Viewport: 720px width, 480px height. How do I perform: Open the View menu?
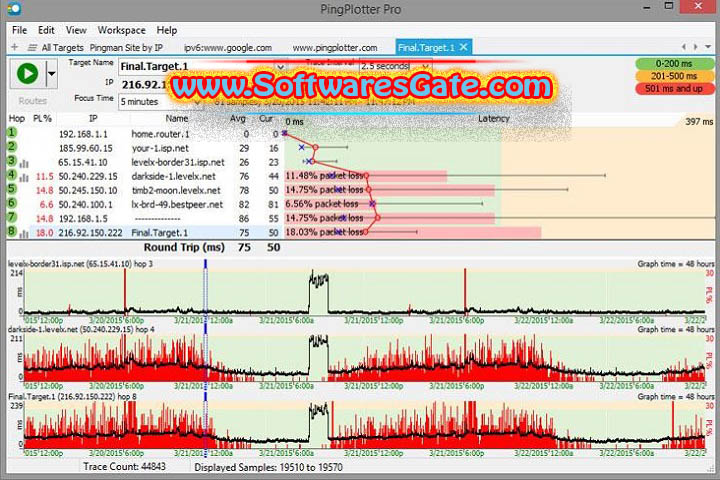point(76,30)
